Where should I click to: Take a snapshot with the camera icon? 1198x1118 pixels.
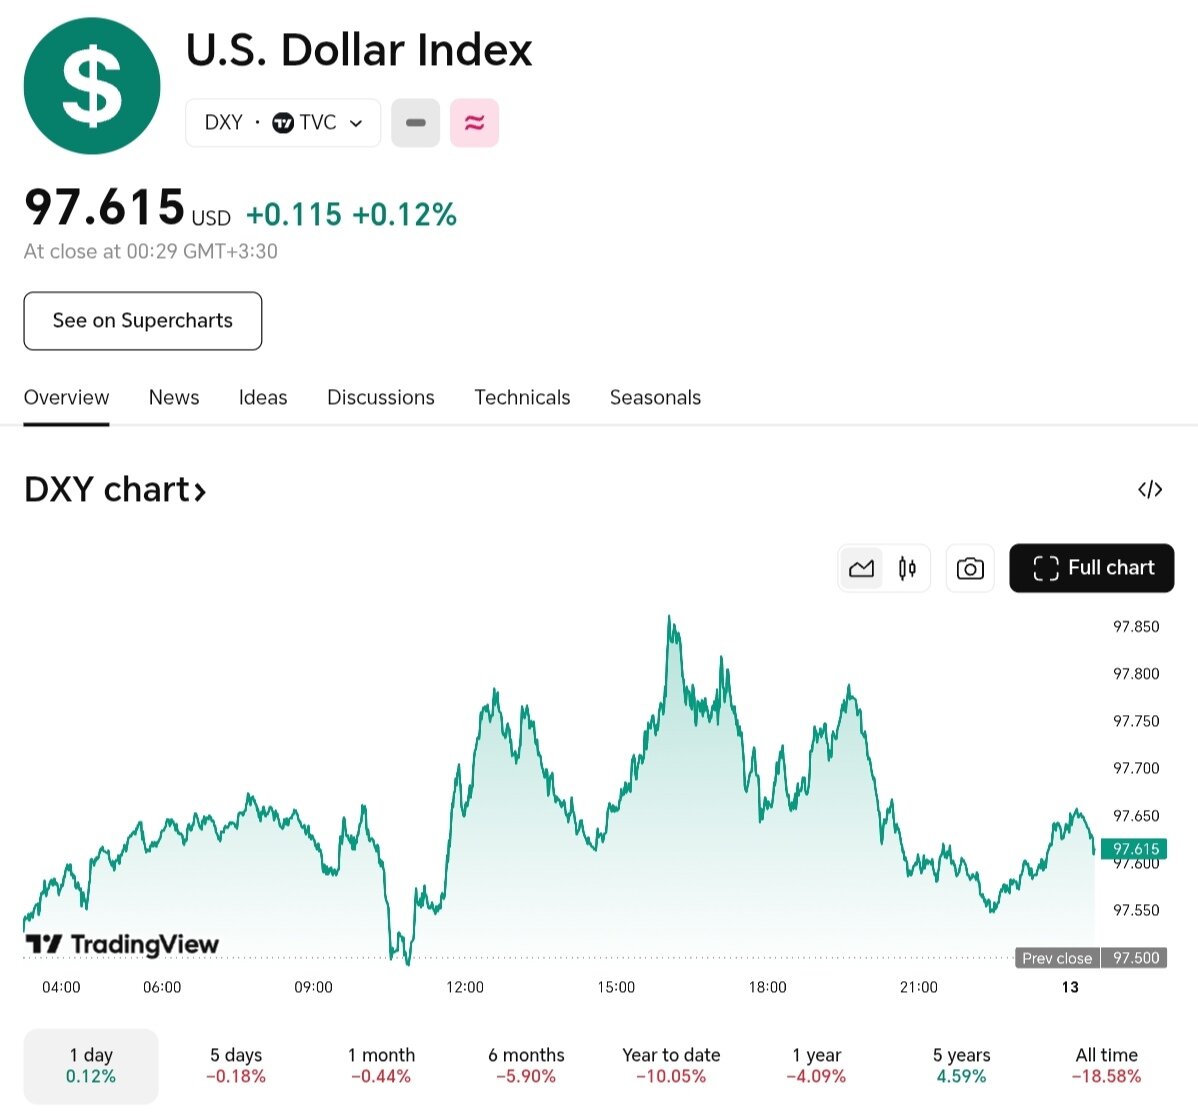click(969, 567)
